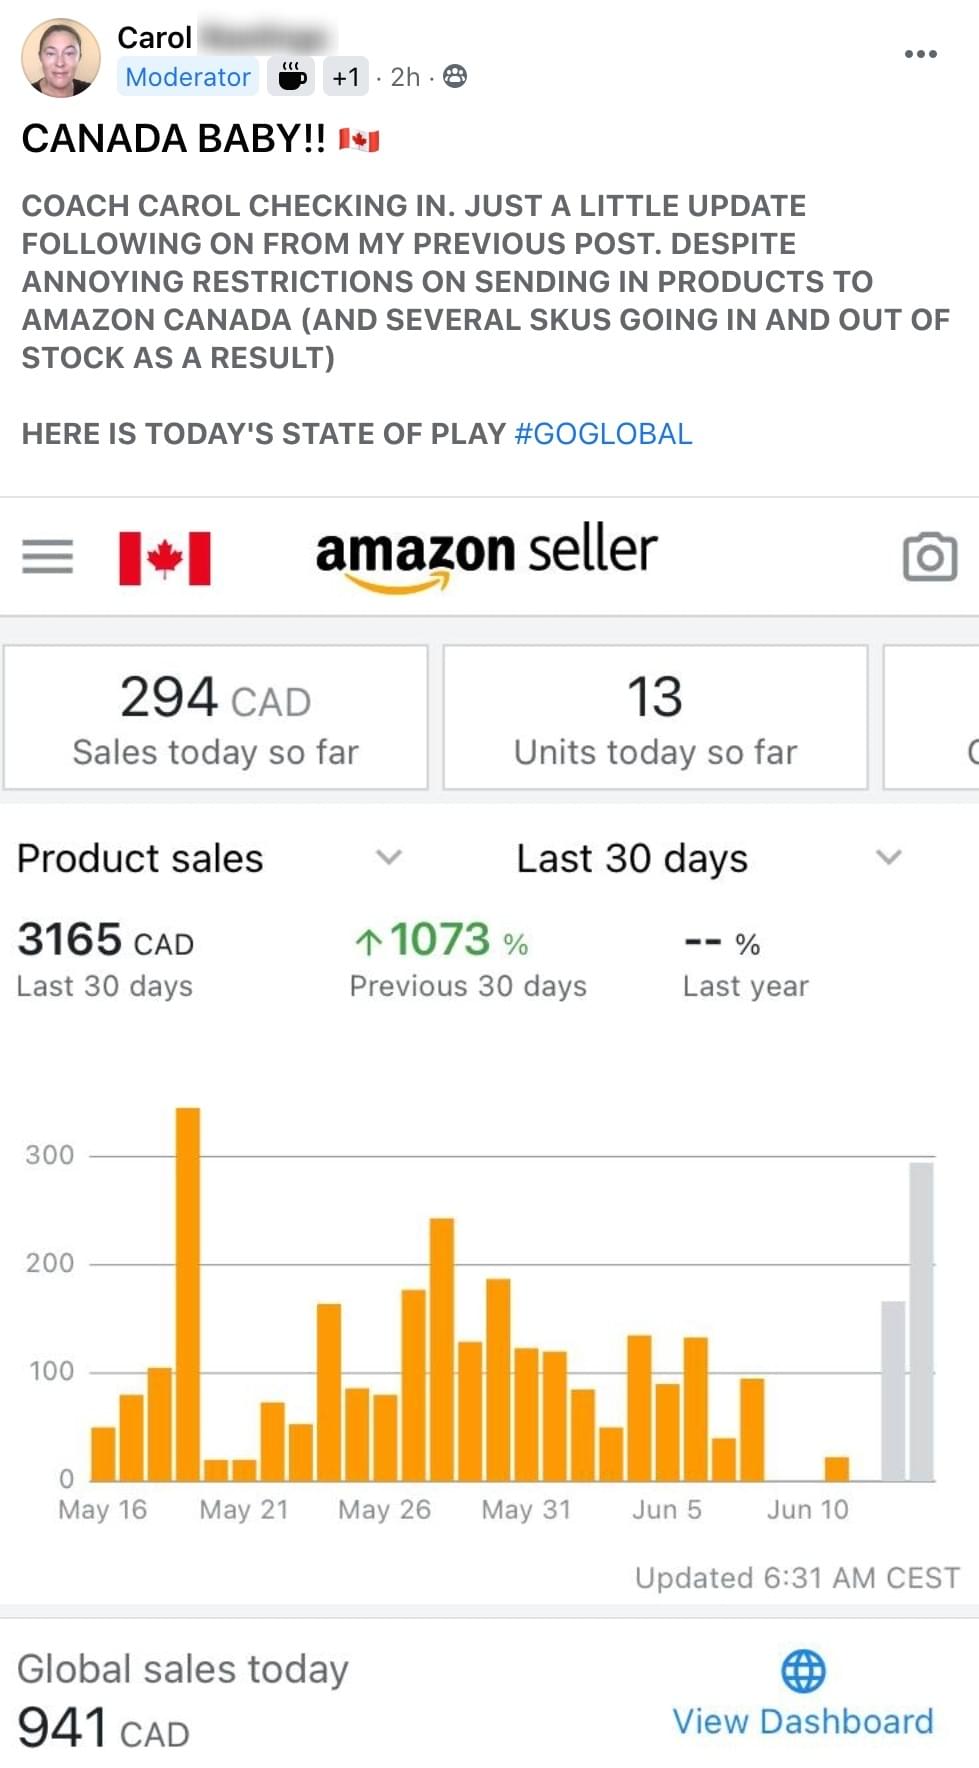Click the post audience privacy icon
The height and width of the screenshot is (1768, 979).
point(455,77)
